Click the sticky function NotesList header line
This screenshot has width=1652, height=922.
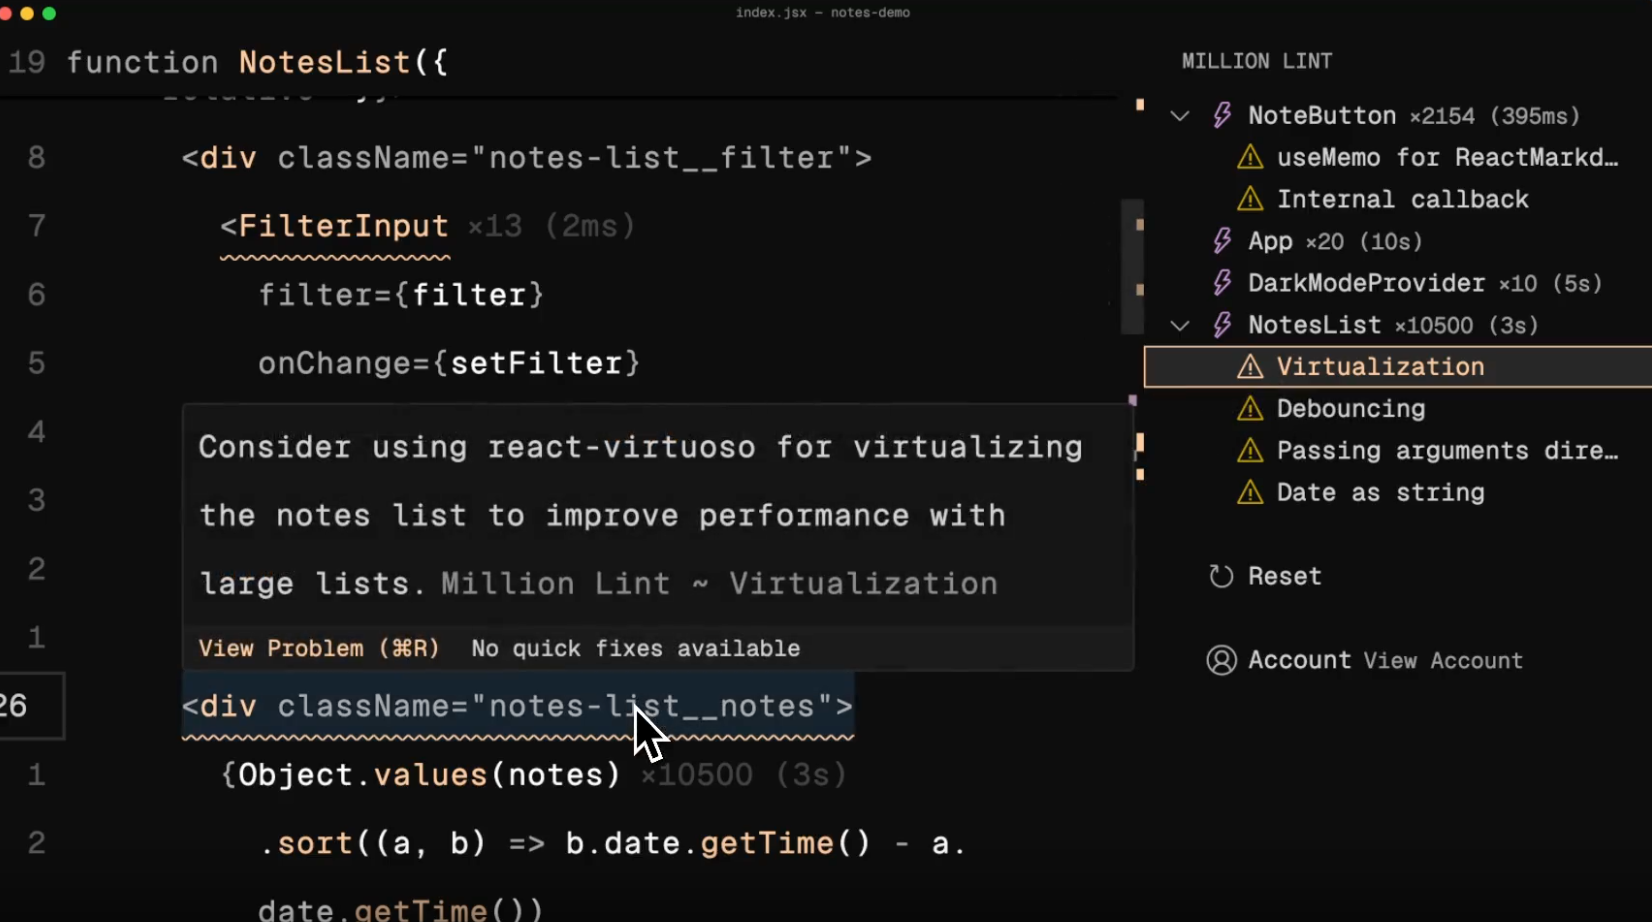tap(258, 63)
